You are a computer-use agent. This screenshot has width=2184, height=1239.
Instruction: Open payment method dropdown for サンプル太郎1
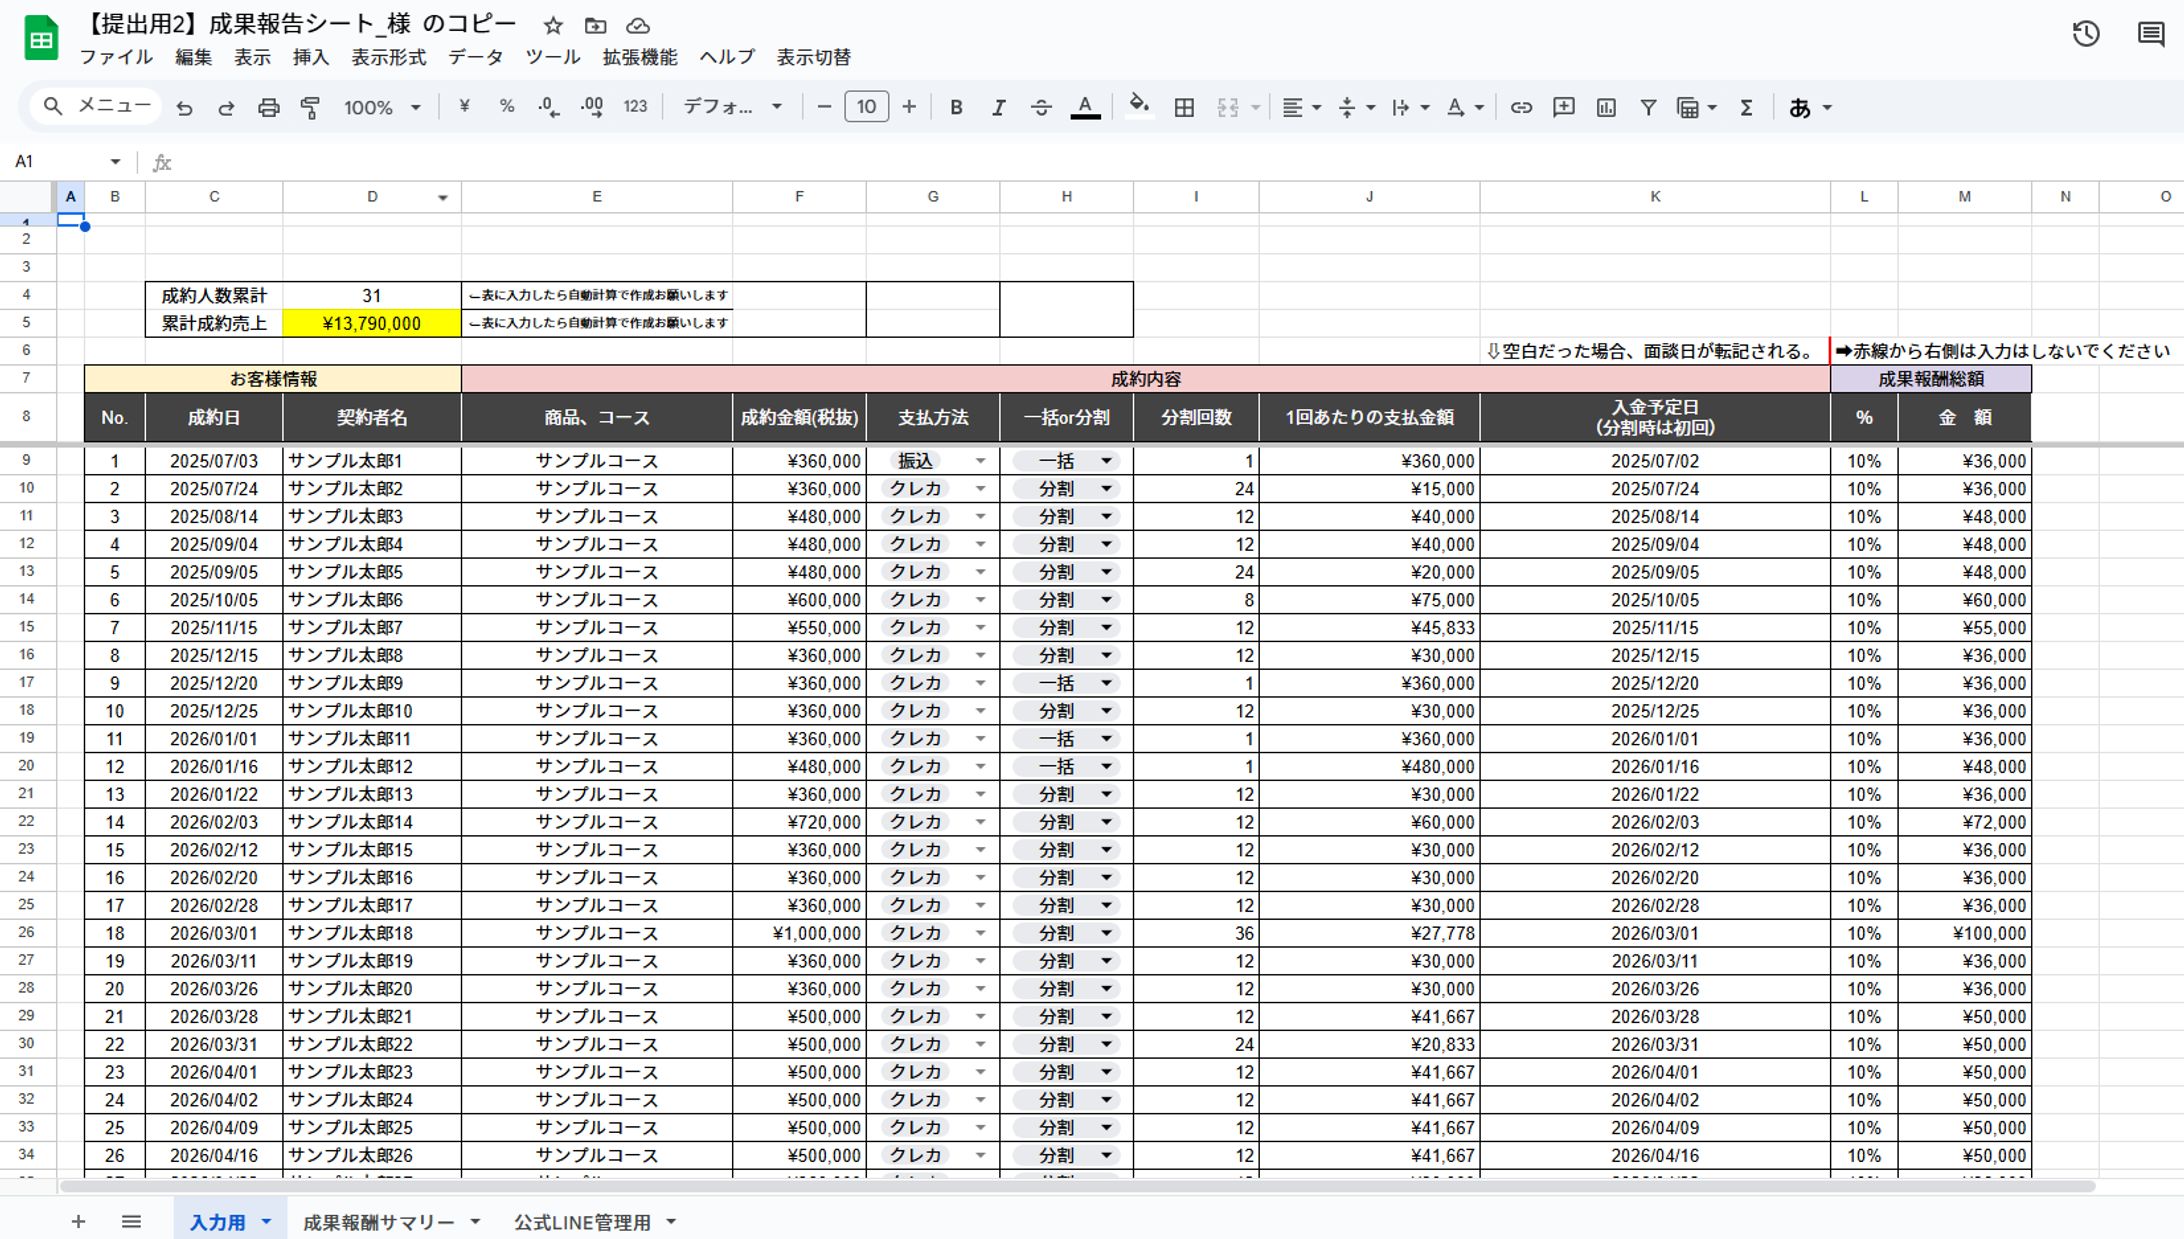coord(980,461)
